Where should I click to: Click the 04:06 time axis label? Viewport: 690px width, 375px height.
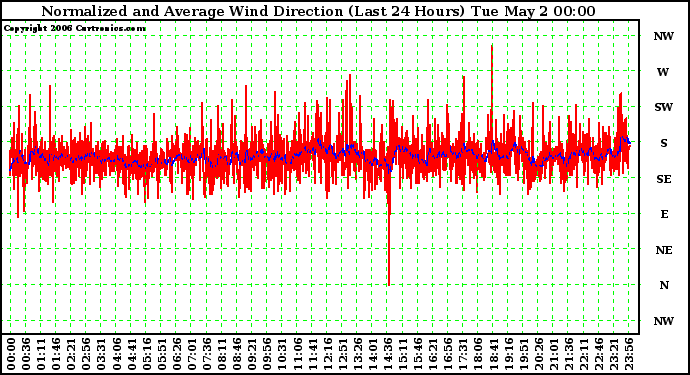tap(117, 354)
